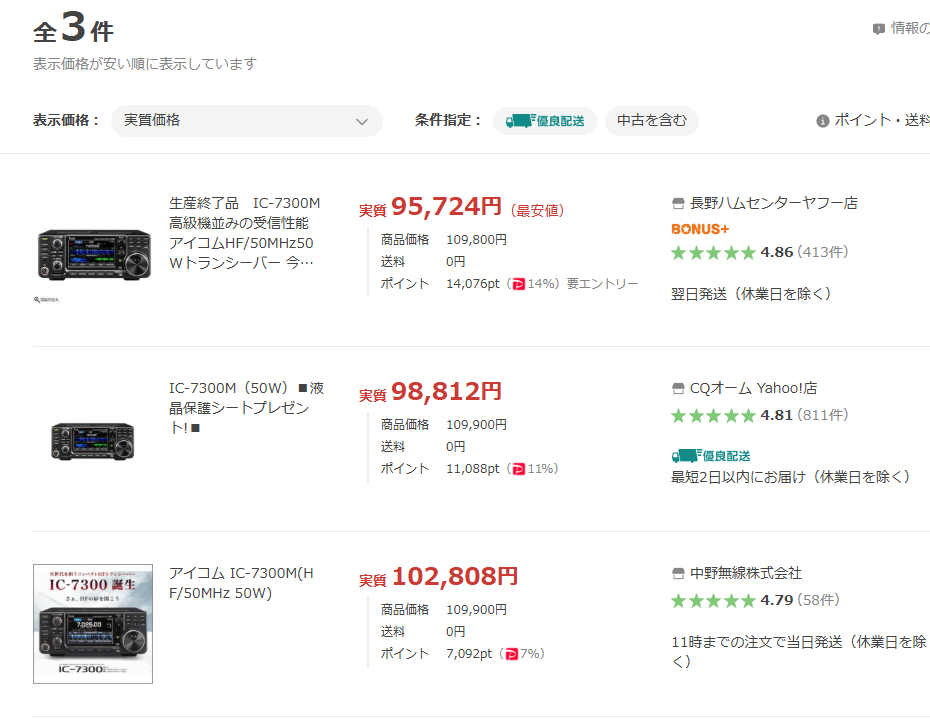Click the PayPay icon next to 7%
Viewport: 930px width, 727px height.
pos(511,655)
